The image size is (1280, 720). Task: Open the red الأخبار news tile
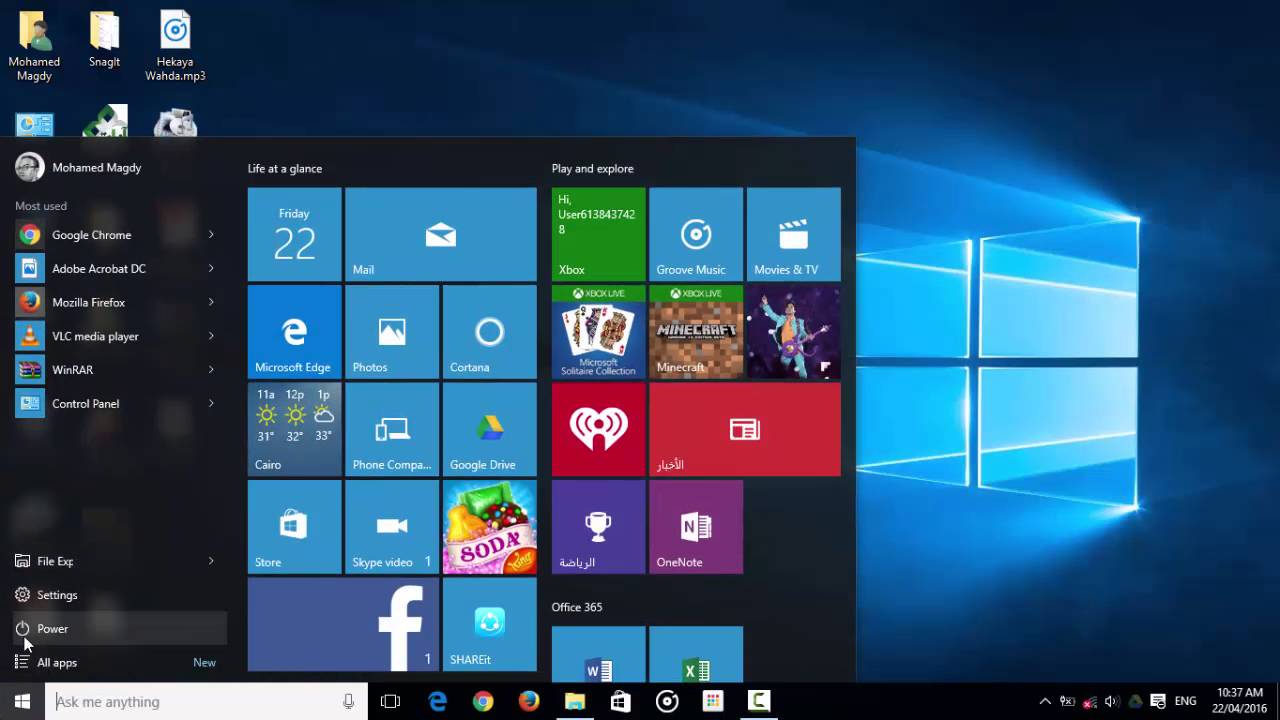pyautogui.click(x=745, y=429)
